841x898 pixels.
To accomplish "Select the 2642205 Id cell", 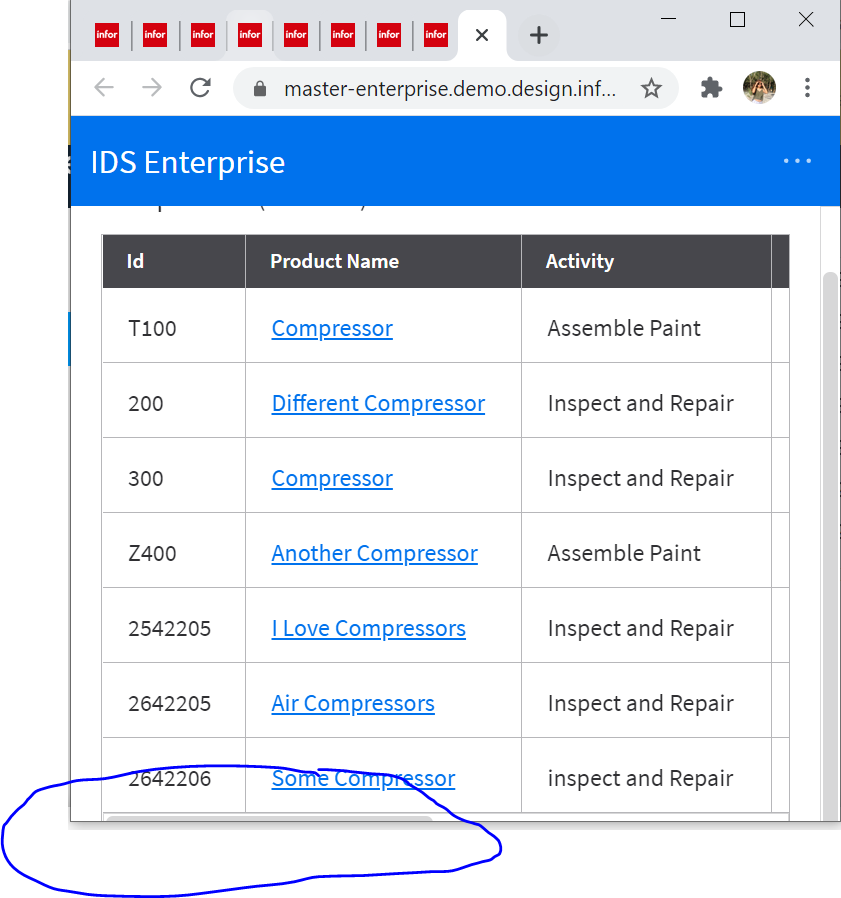I will [x=174, y=700].
